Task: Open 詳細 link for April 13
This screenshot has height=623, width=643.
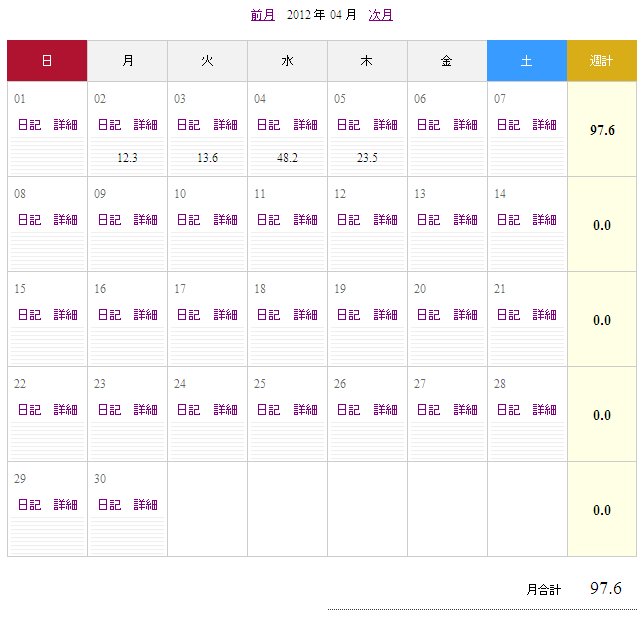Action: (x=466, y=220)
